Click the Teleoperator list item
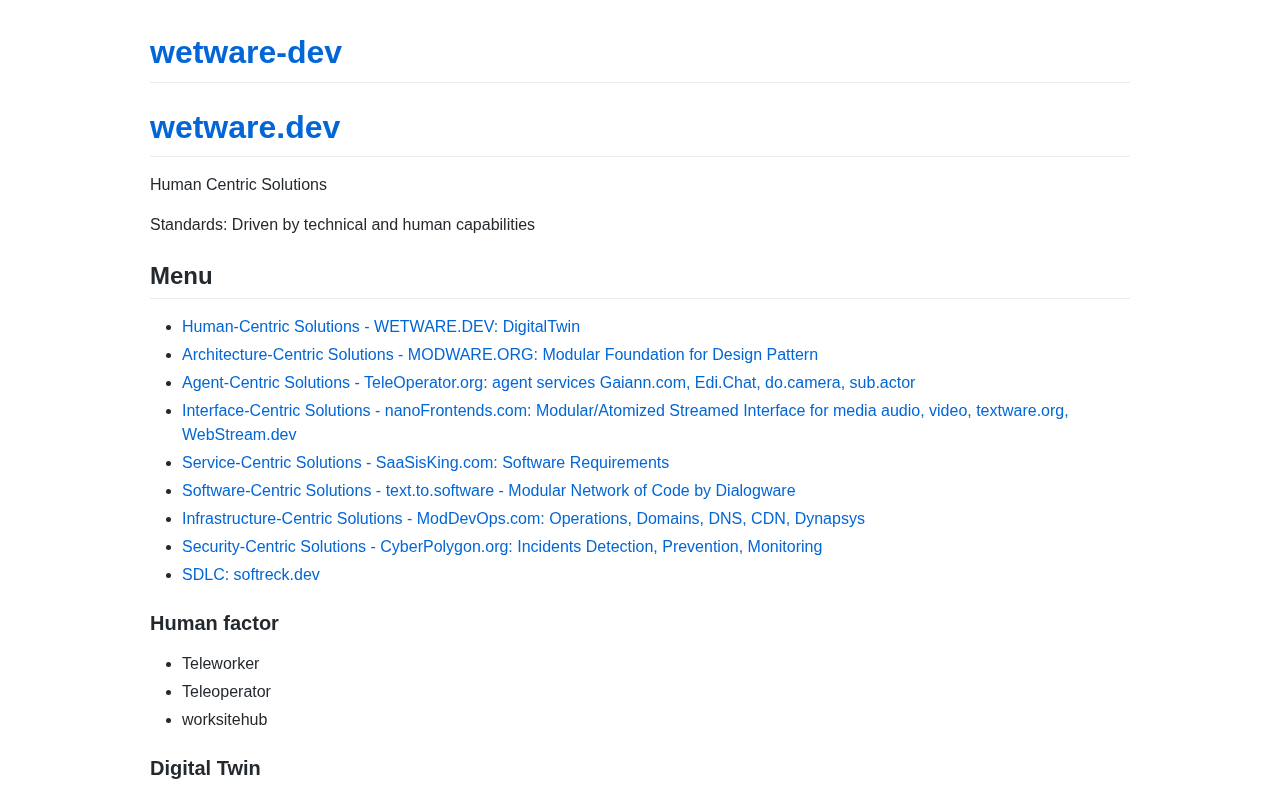 [226, 692]
